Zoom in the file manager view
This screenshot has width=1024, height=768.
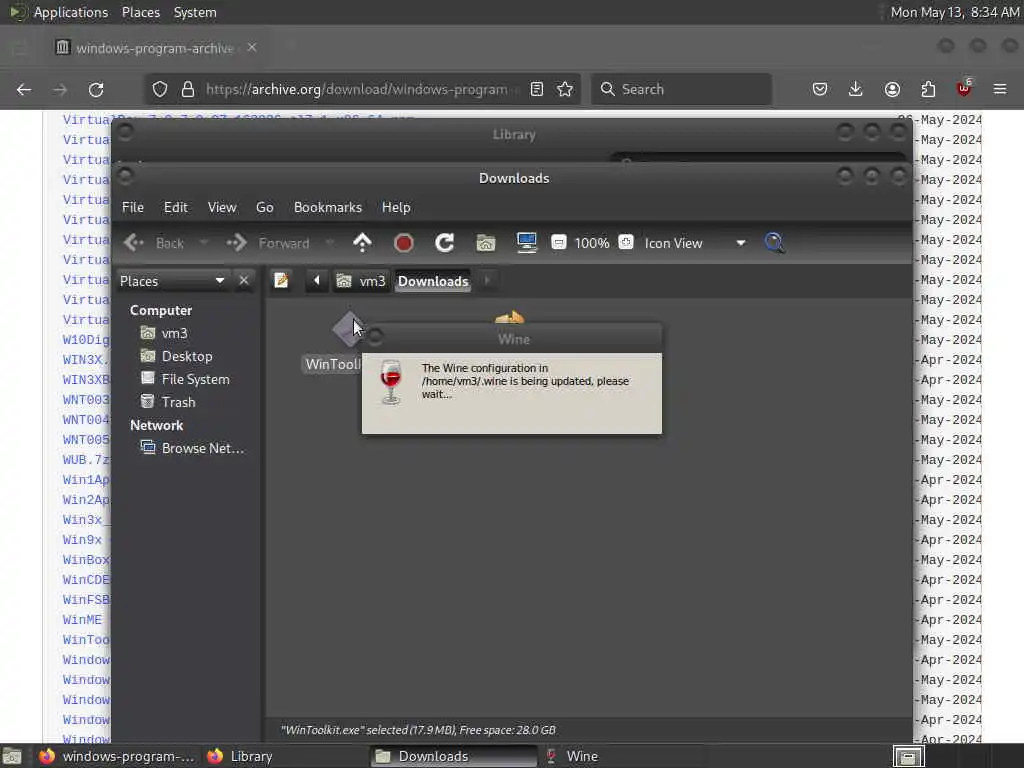[x=626, y=242]
